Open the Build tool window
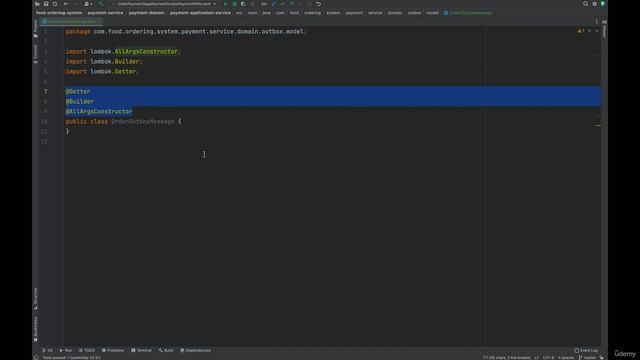 pos(166,350)
